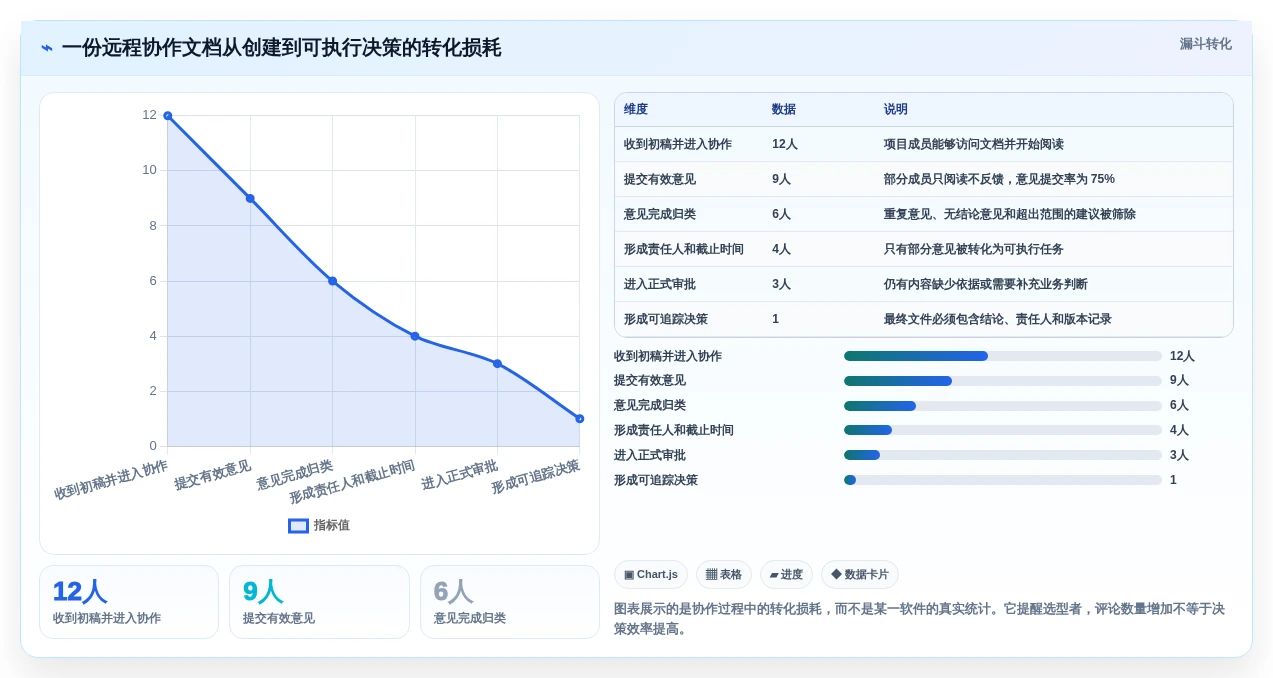Click x-axis label 提交有效意见 on chart
This screenshot has height=678, width=1273.
[213, 475]
